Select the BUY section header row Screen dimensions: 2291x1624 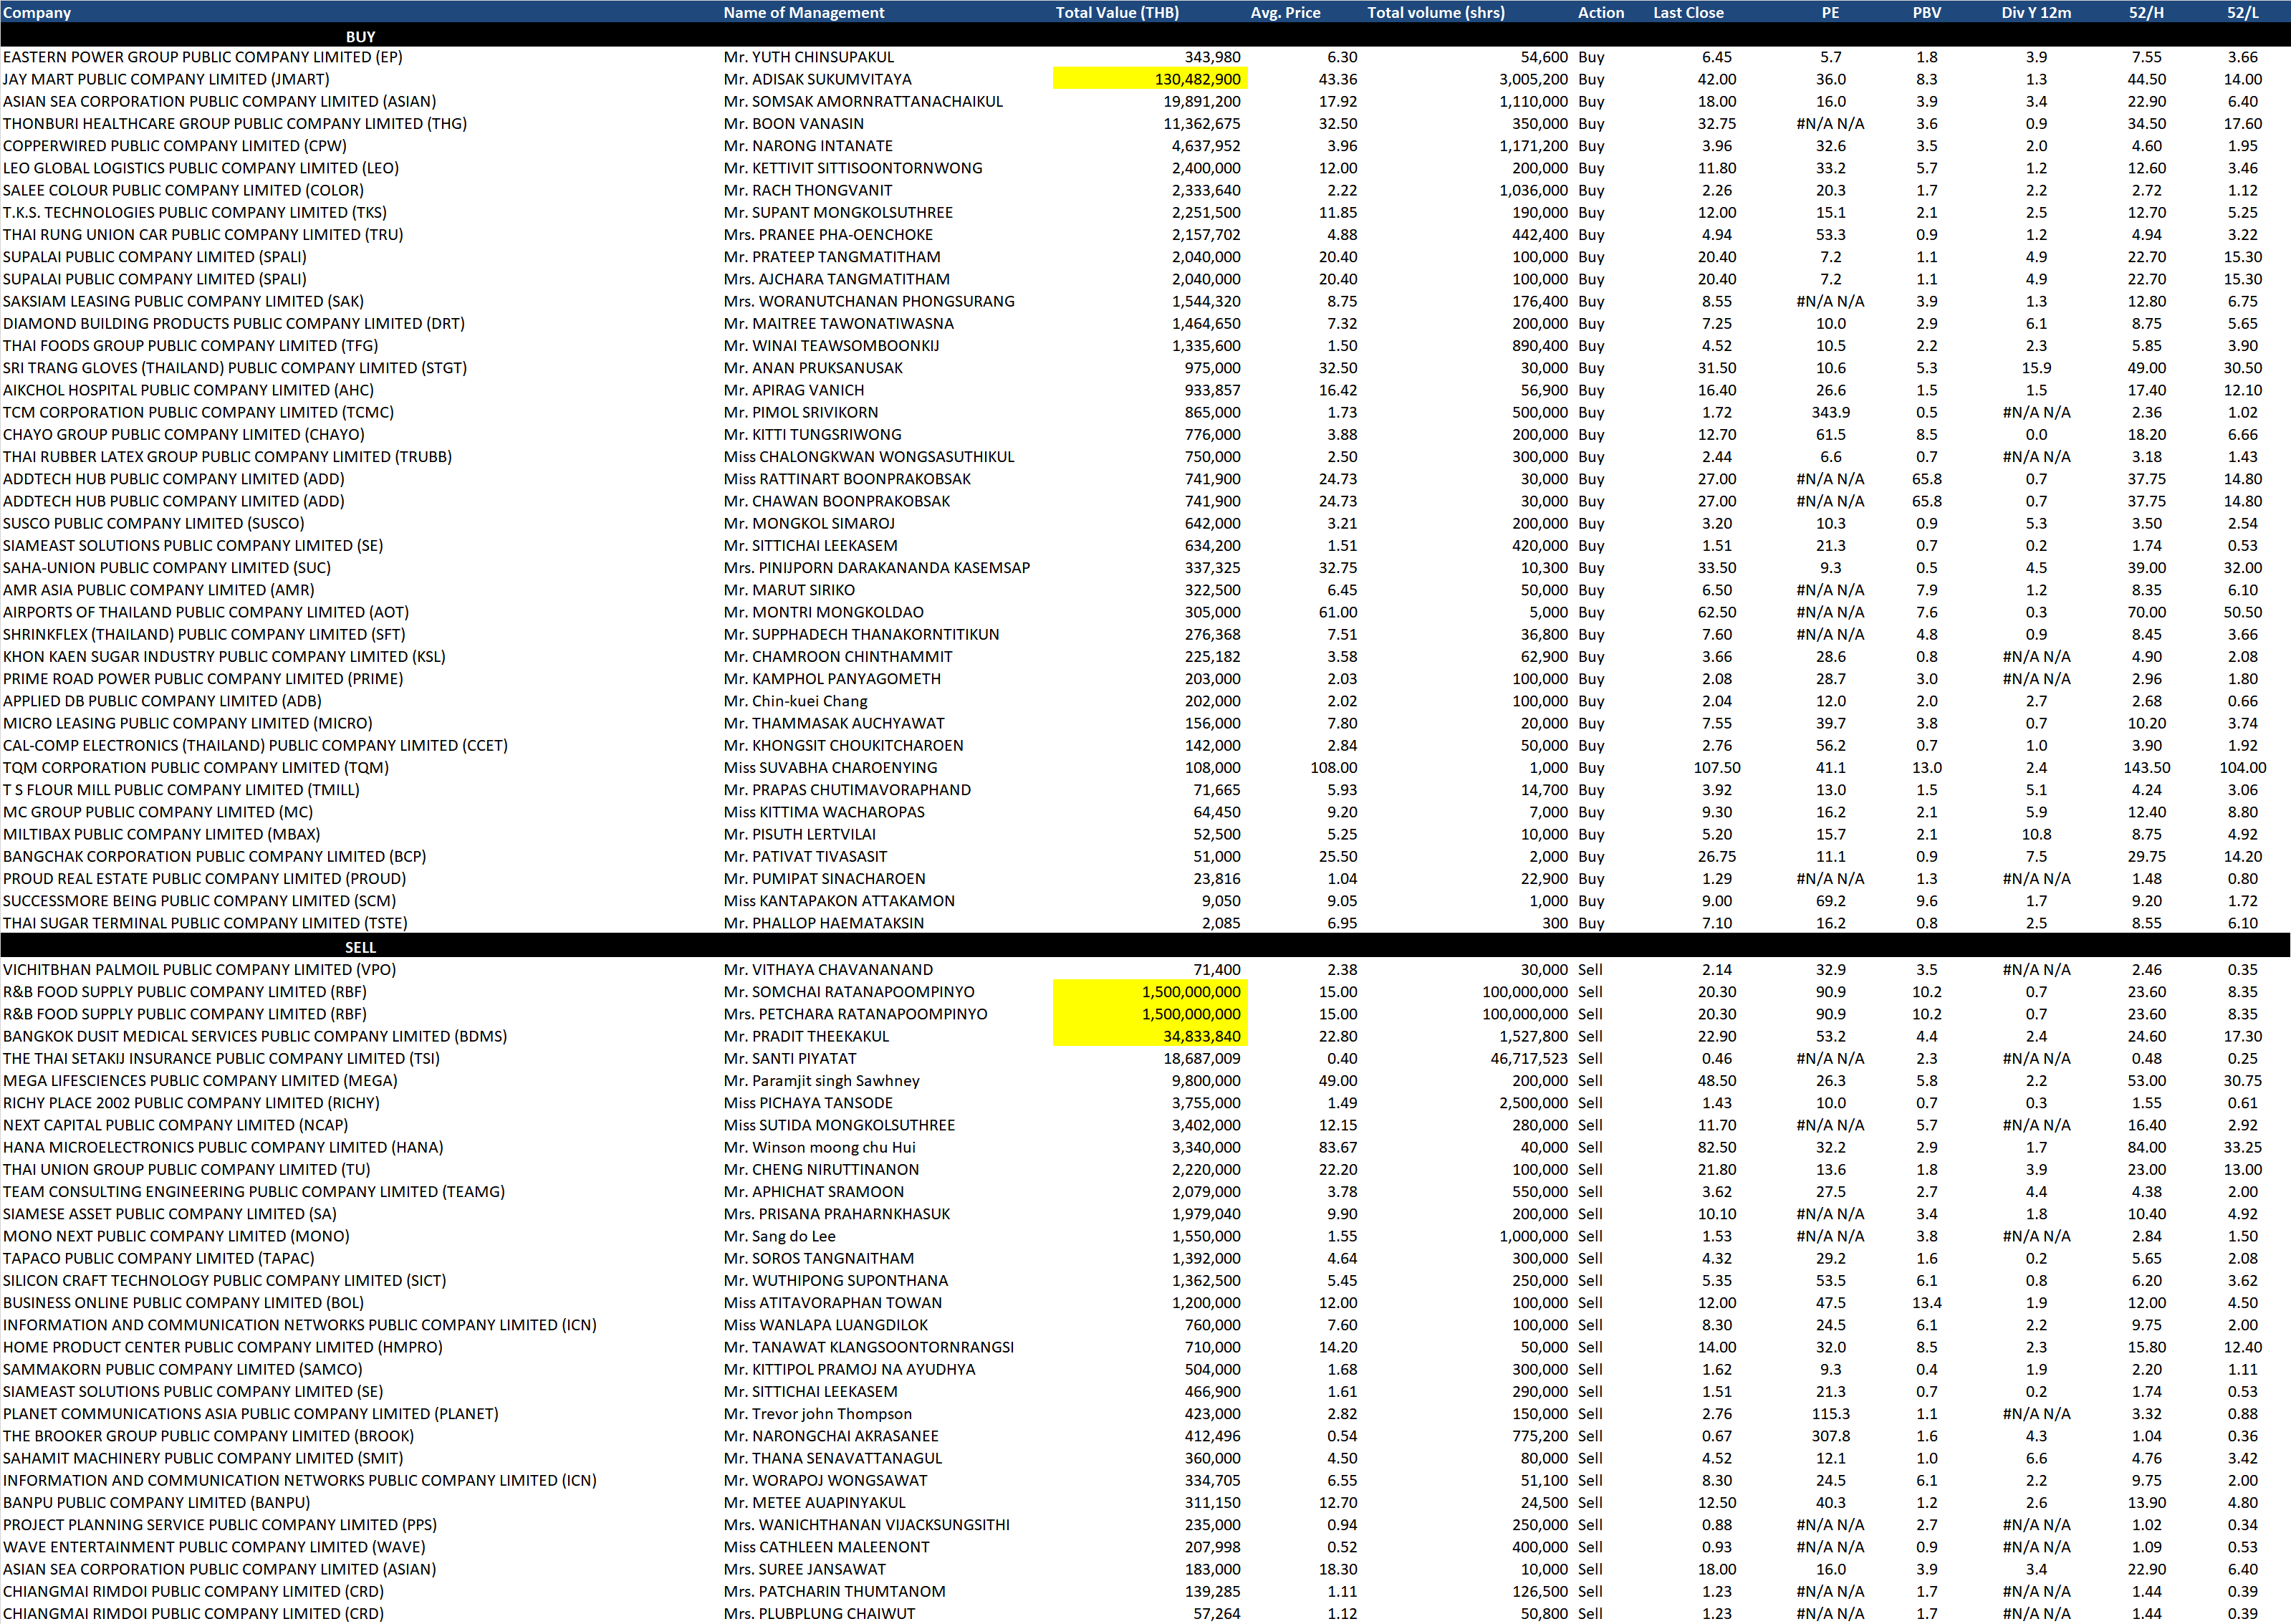click(360, 36)
